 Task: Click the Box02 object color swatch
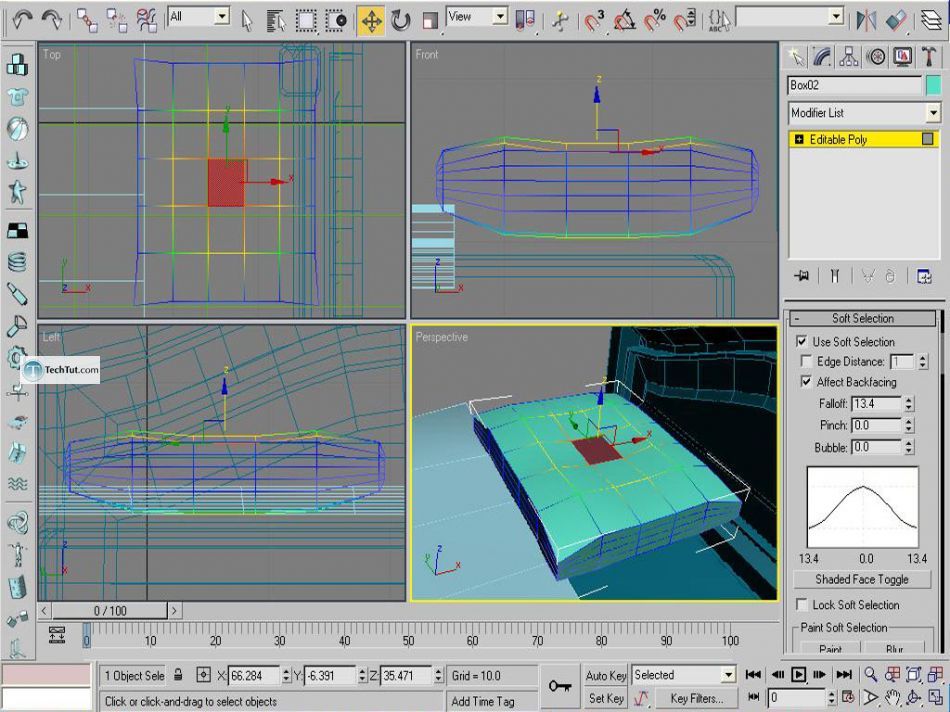(x=933, y=85)
